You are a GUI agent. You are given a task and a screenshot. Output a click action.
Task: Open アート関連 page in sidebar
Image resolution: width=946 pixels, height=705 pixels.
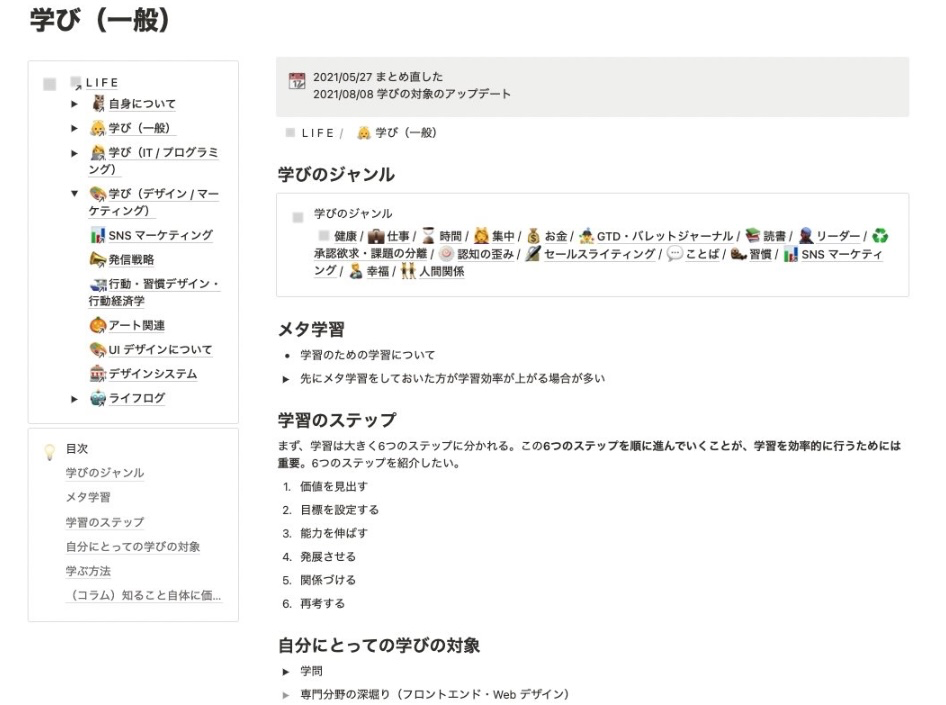click(x=136, y=325)
